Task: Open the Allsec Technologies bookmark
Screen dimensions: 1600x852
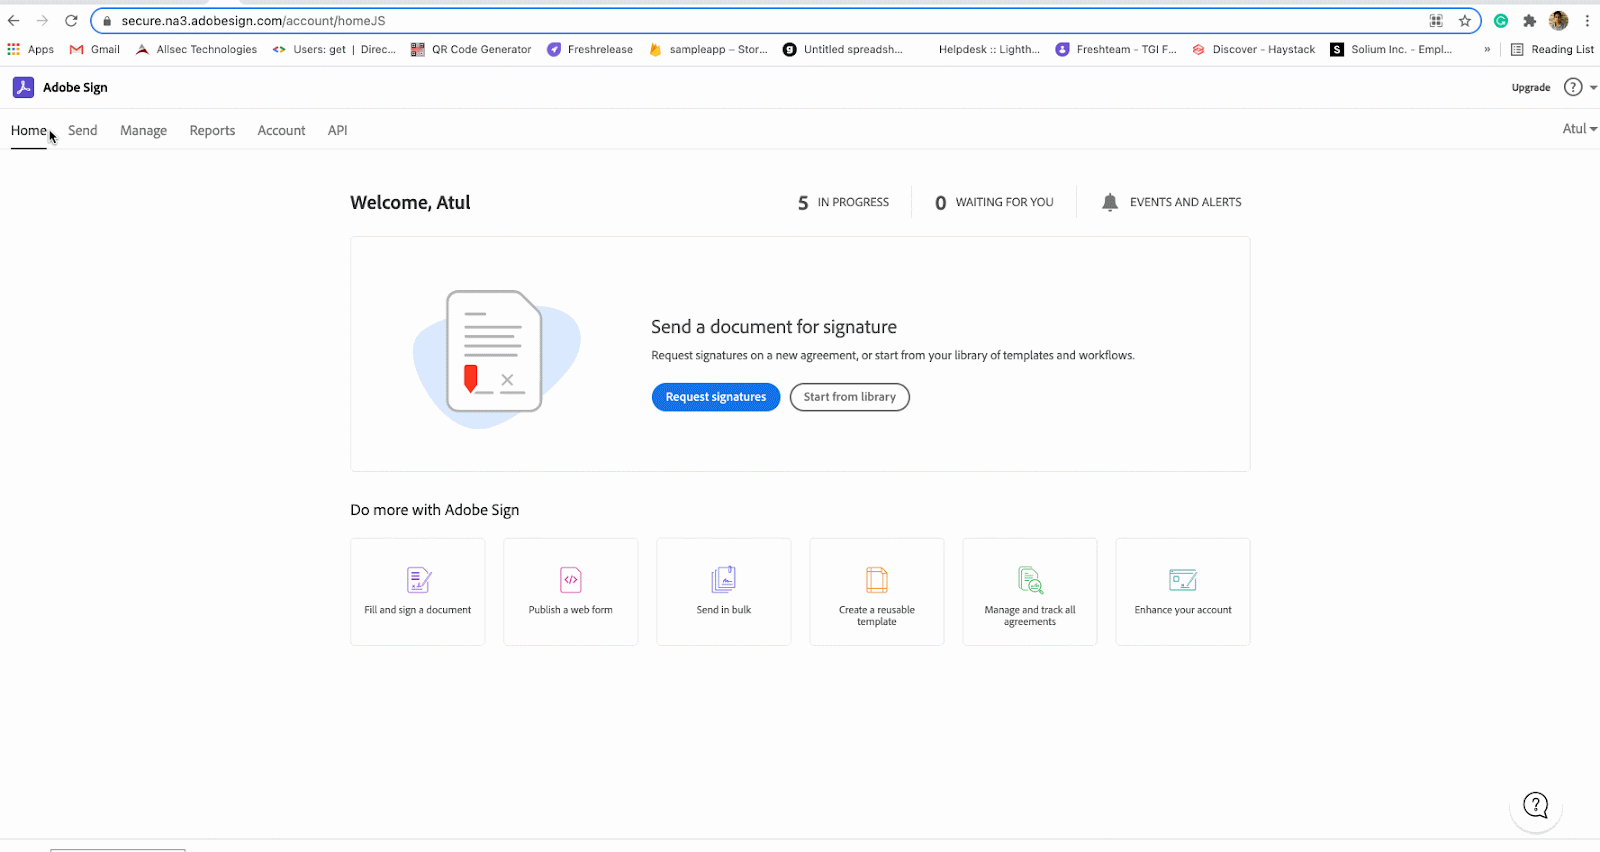Action: click(197, 49)
